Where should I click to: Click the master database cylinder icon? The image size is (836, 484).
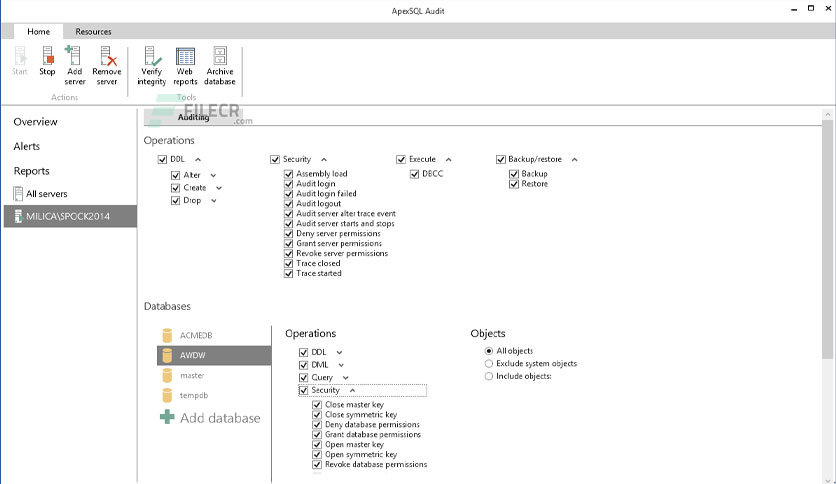coord(167,375)
